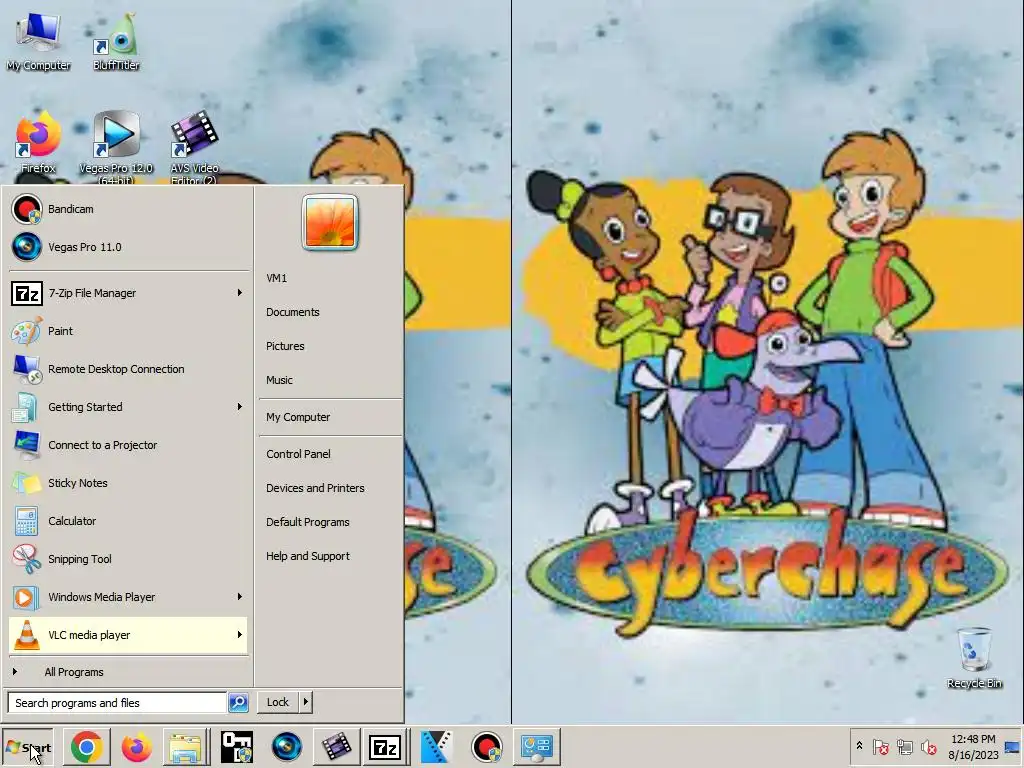
Task: Click the muted volume tray icon
Action: click(x=928, y=746)
